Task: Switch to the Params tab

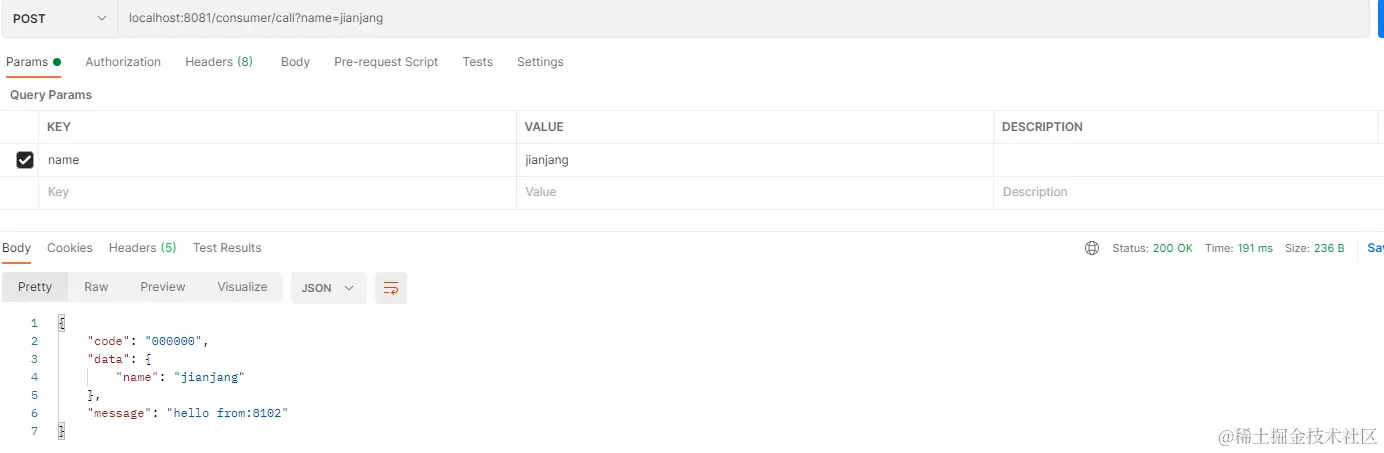Action: [33, 62]
